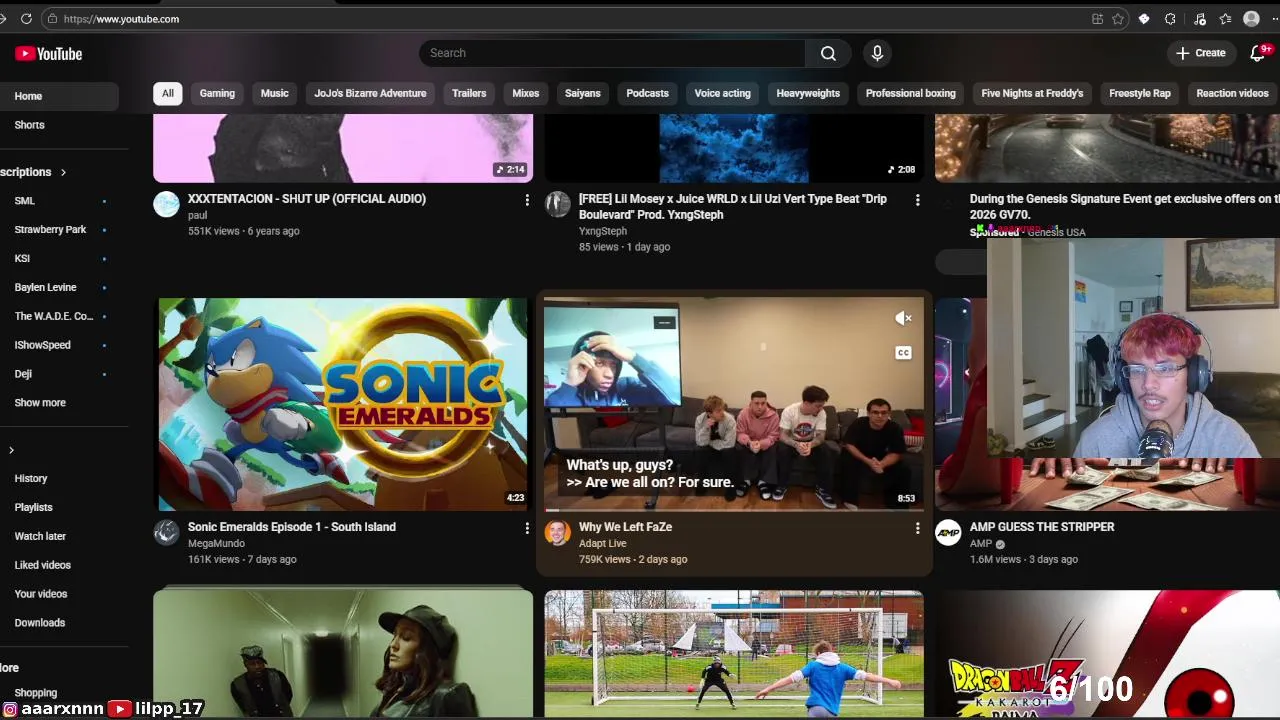Open the Sonic Emeralds thumbnail
The image size is (1280, 720).
343,404
